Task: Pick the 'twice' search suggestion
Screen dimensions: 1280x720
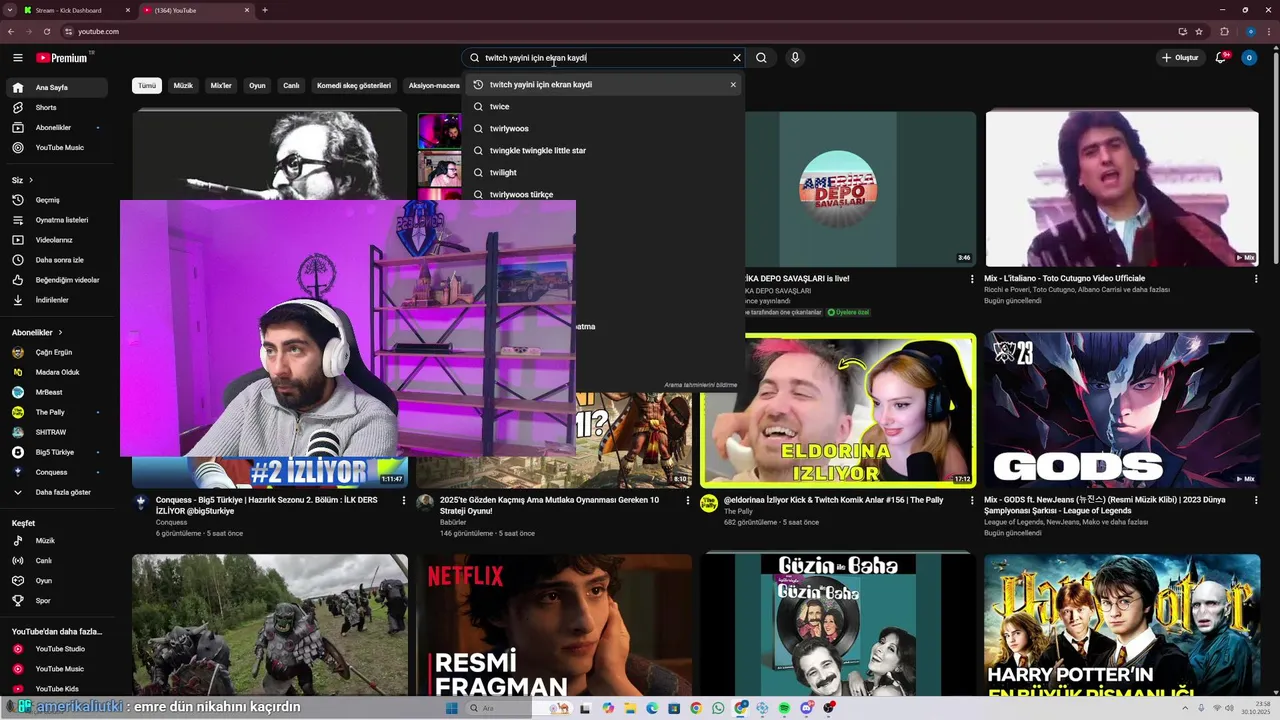Action: 605,107
